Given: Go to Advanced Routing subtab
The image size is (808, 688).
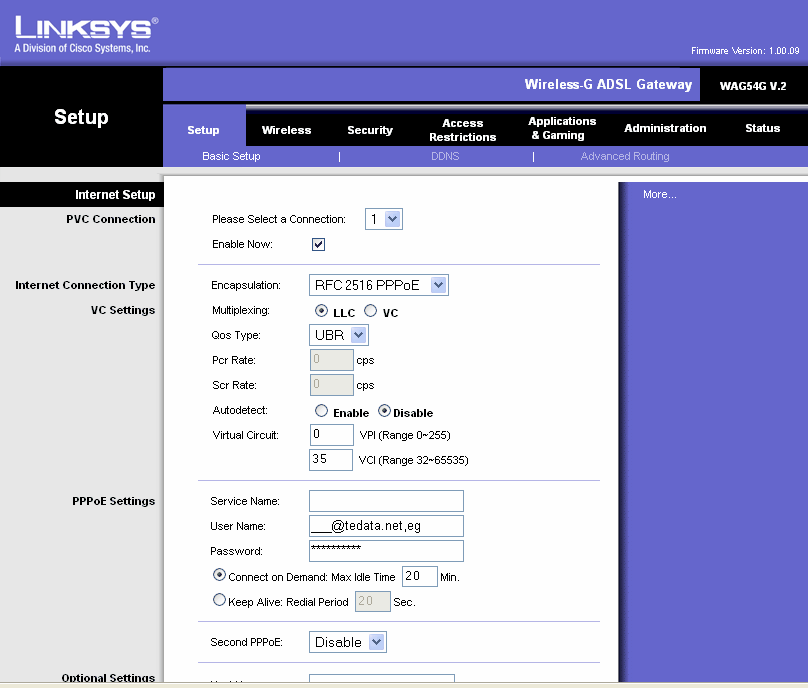Looking at the screenshot, I should click(x=625, y=156).
